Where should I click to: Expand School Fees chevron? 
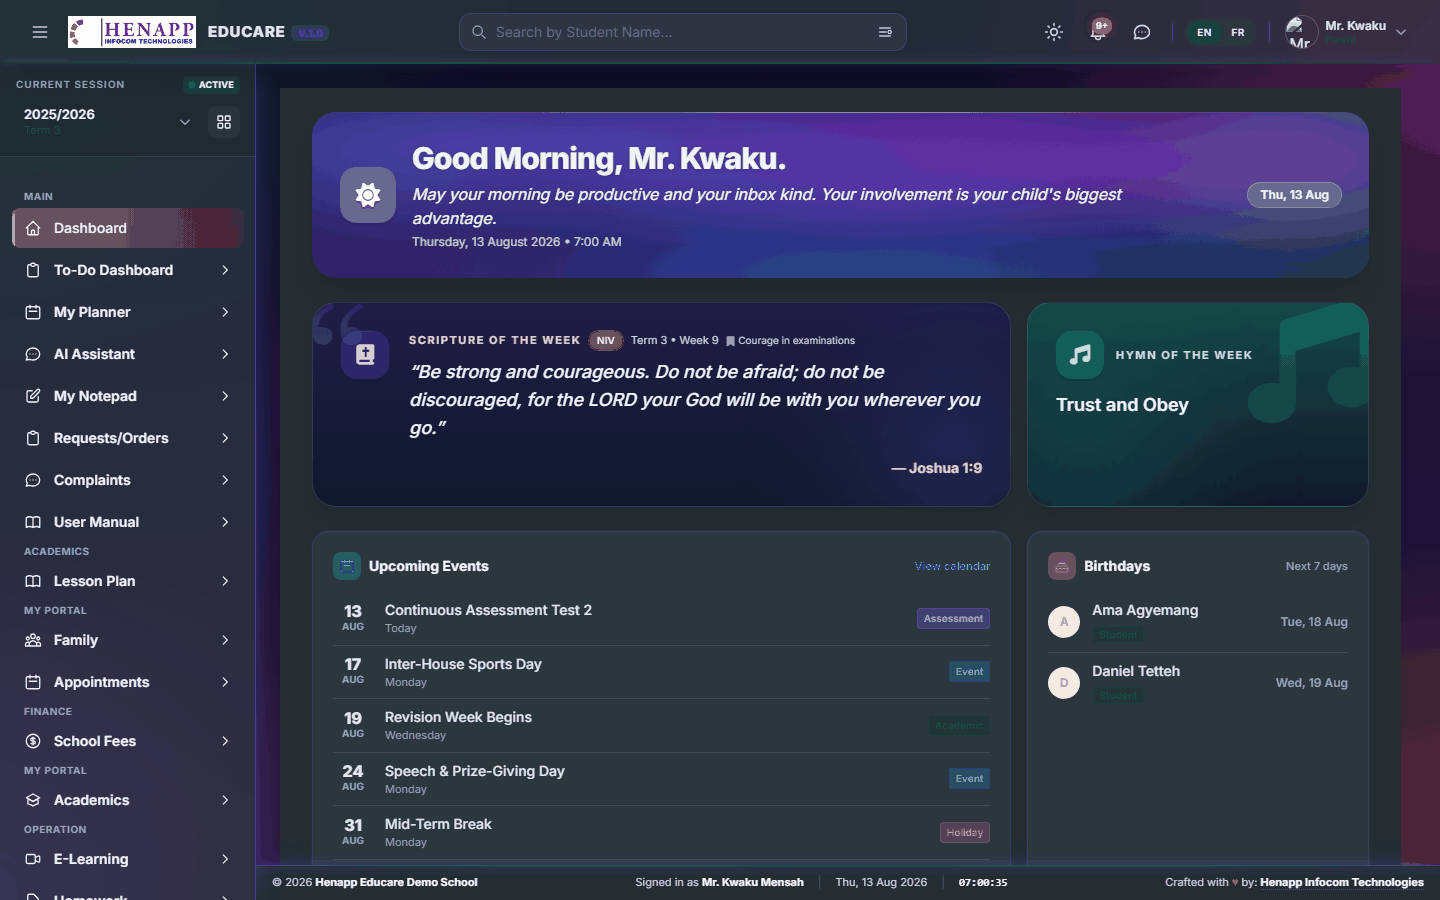coord(225,741)
